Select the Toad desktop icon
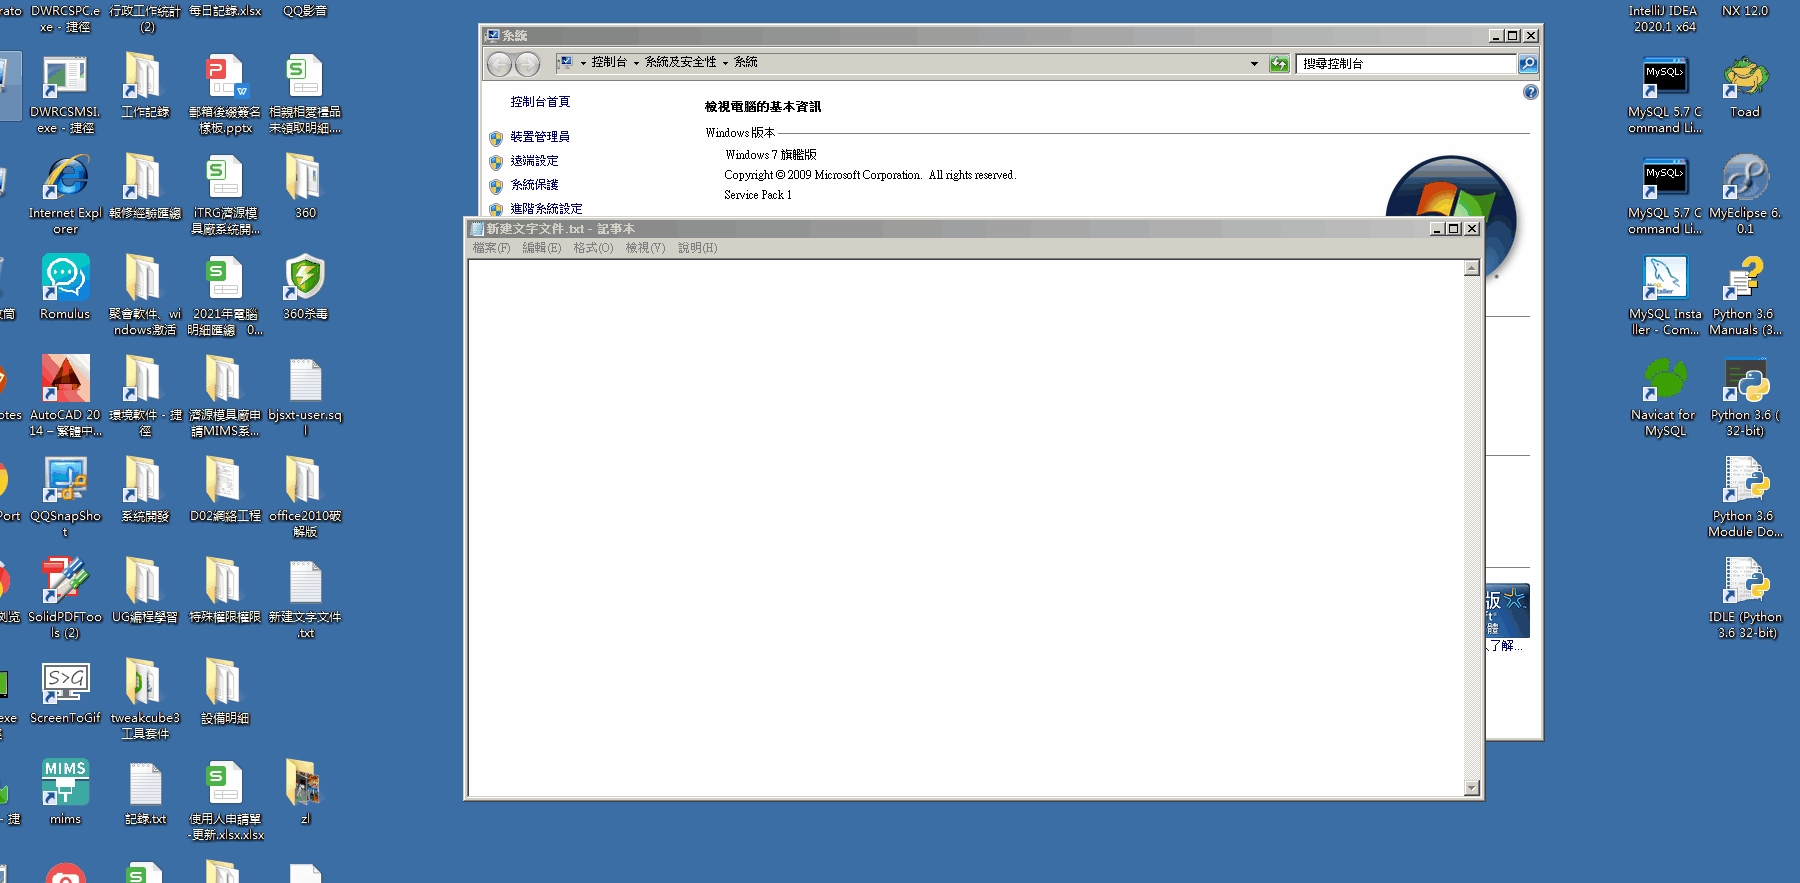Screen dimensions: 1800x883 click(1745, 86)
